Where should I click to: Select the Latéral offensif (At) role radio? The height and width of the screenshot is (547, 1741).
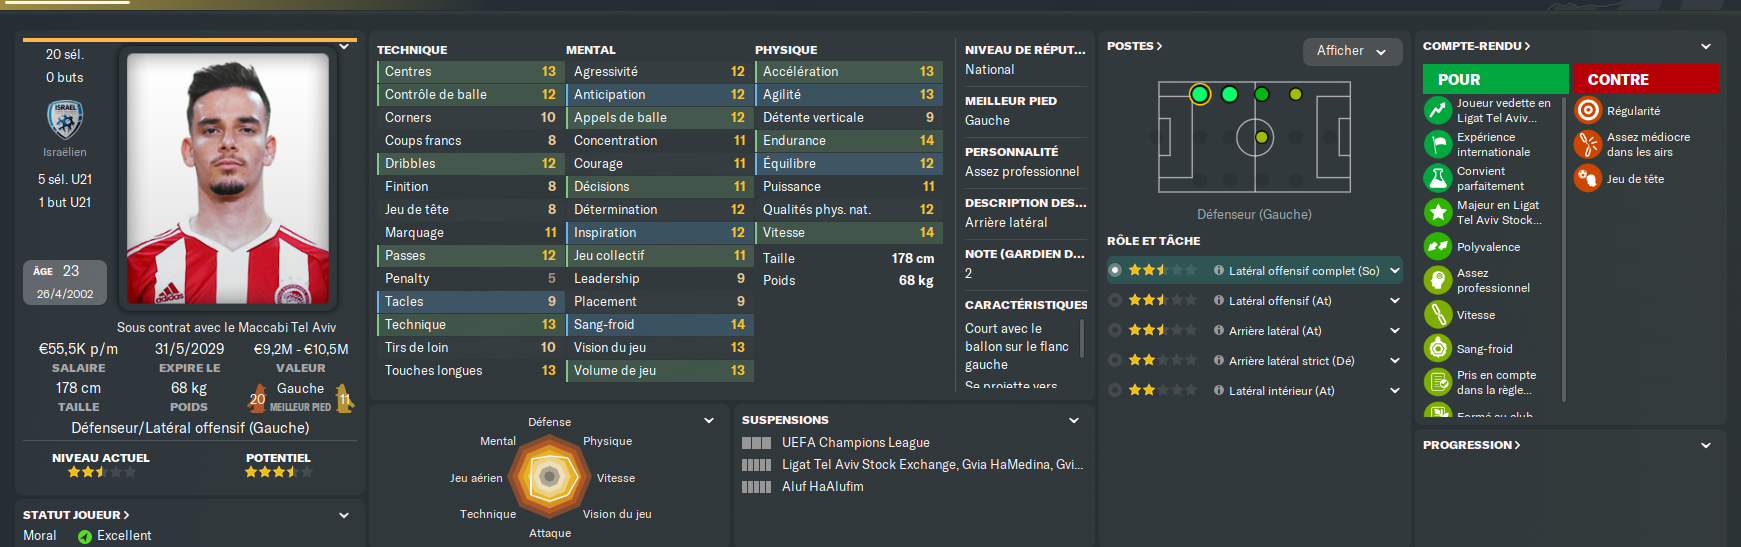click(x=1115, y=301)
